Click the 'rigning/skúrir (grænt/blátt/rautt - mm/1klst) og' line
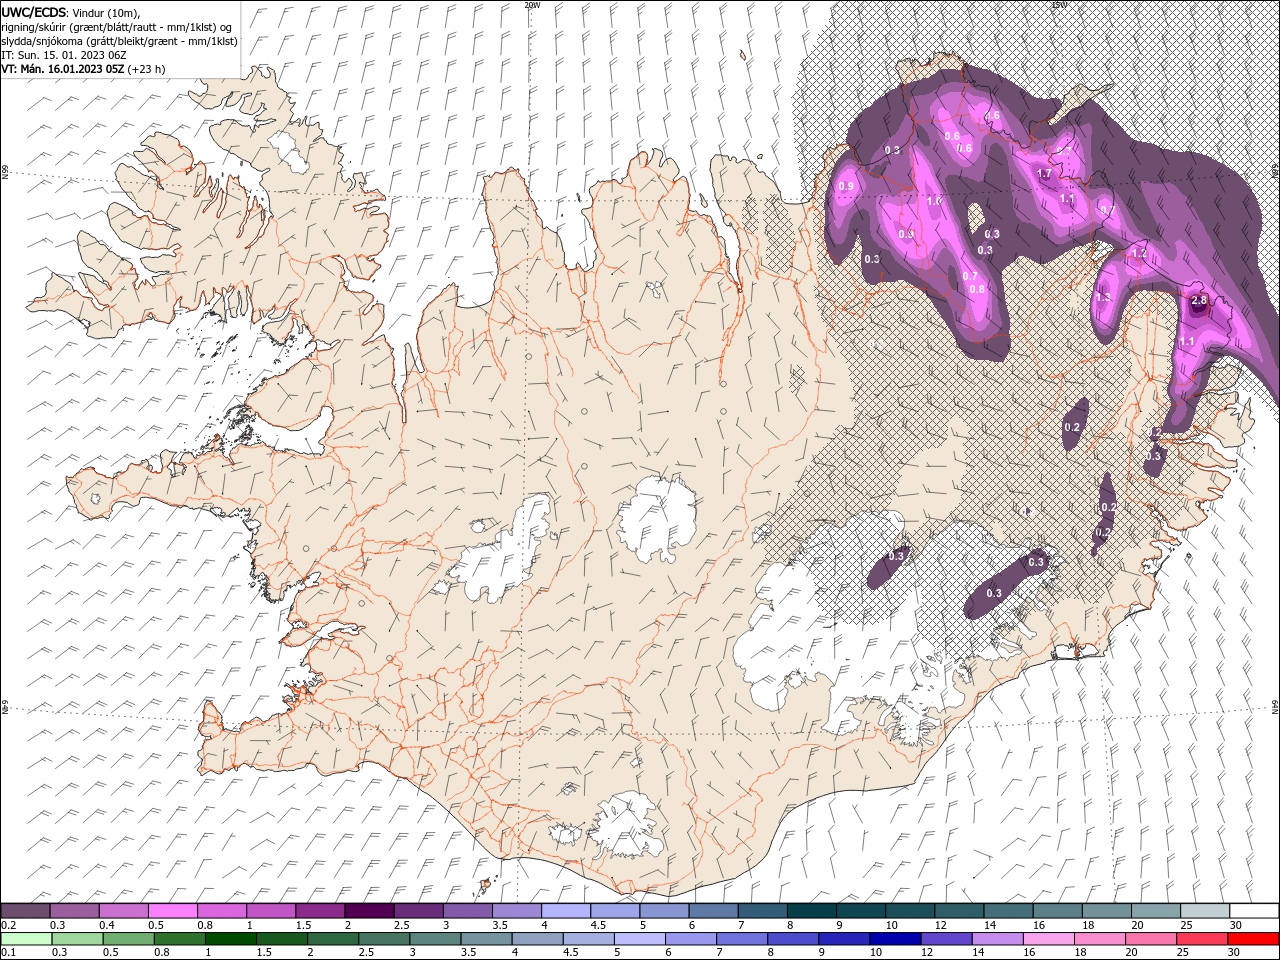The width and height of the screenshot is (1280, 960). (x=116, y=27)
